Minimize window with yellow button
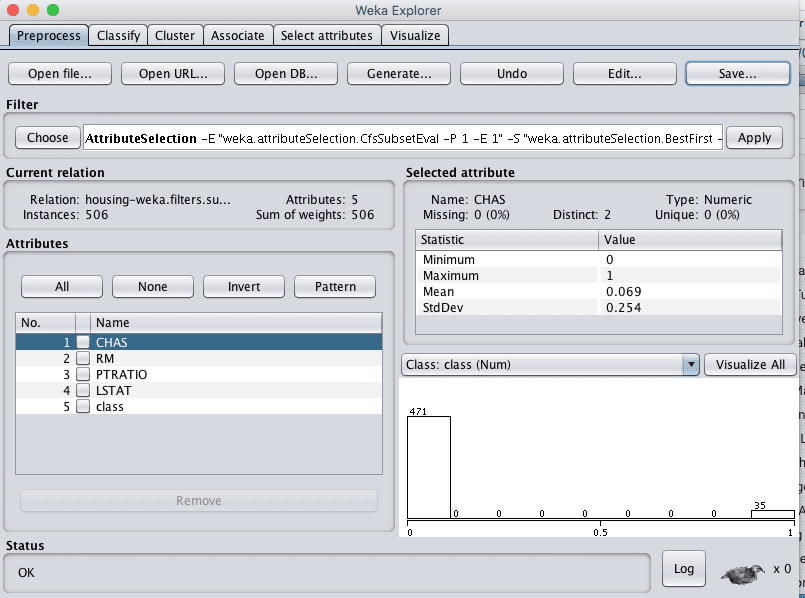 pos(33,10)
